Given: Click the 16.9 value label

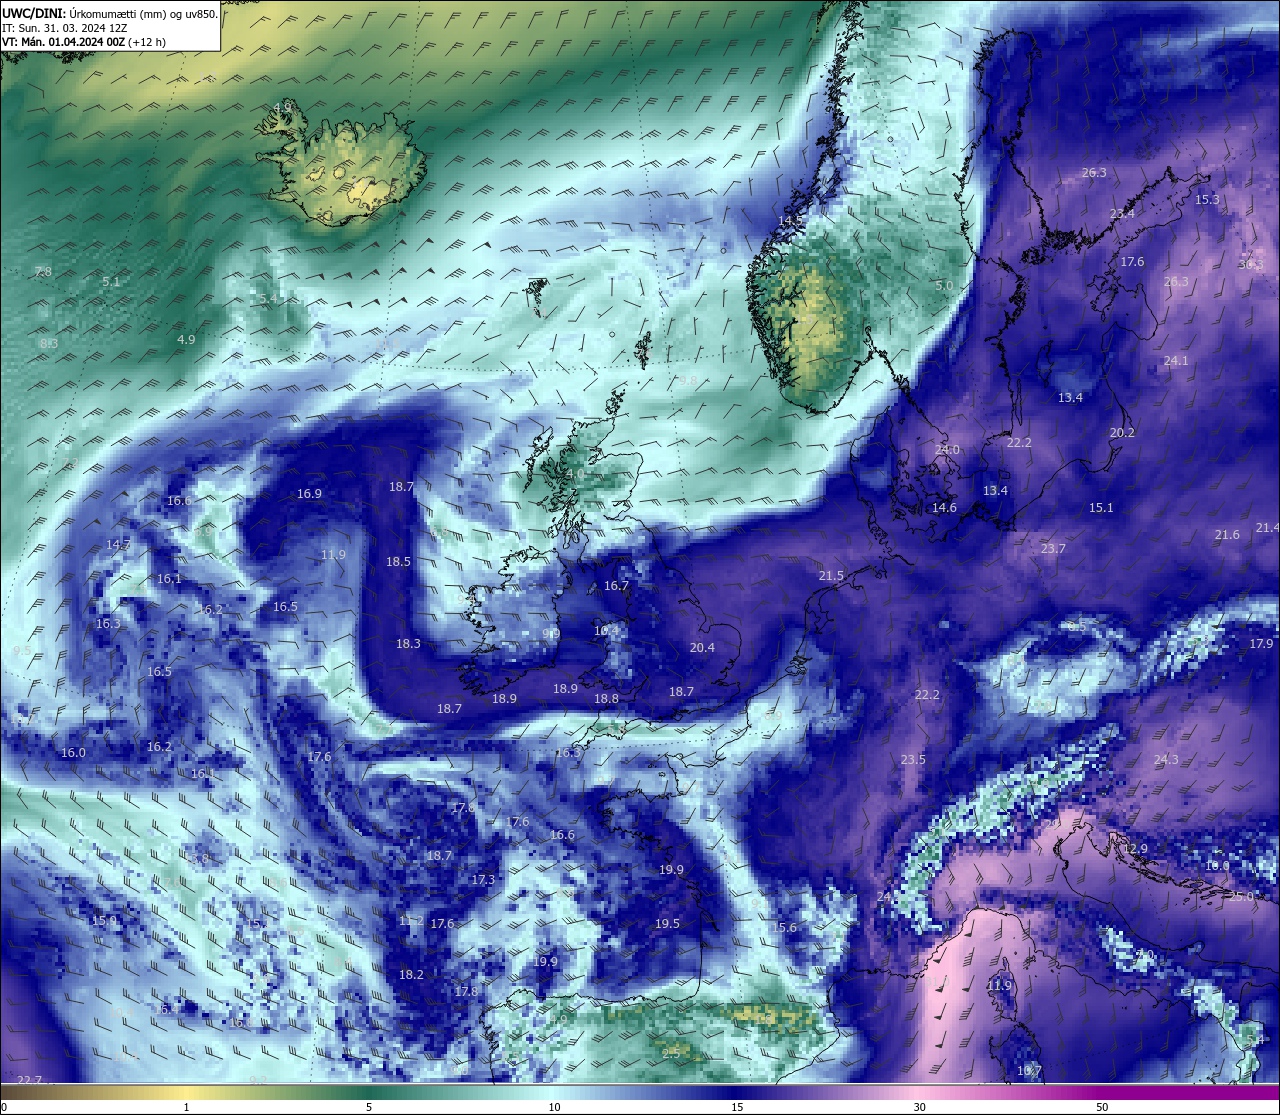Looking at the screenshot, I should [309, 493].
